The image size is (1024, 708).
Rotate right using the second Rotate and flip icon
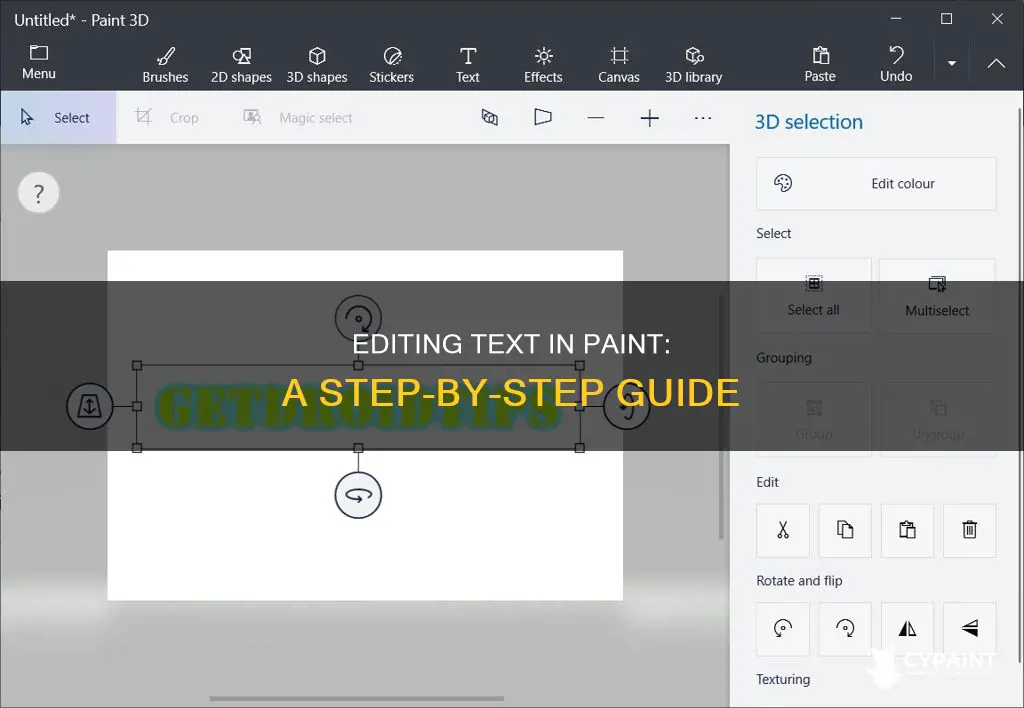point(845,629)
